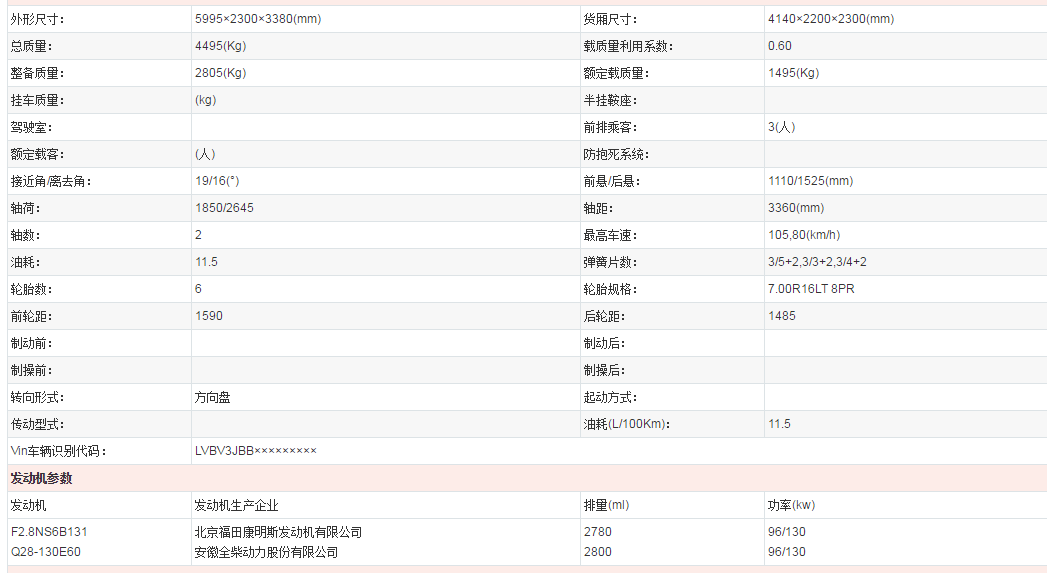
Task: Click the 前排乘客 value 3(人)
Action: (781, 127)
